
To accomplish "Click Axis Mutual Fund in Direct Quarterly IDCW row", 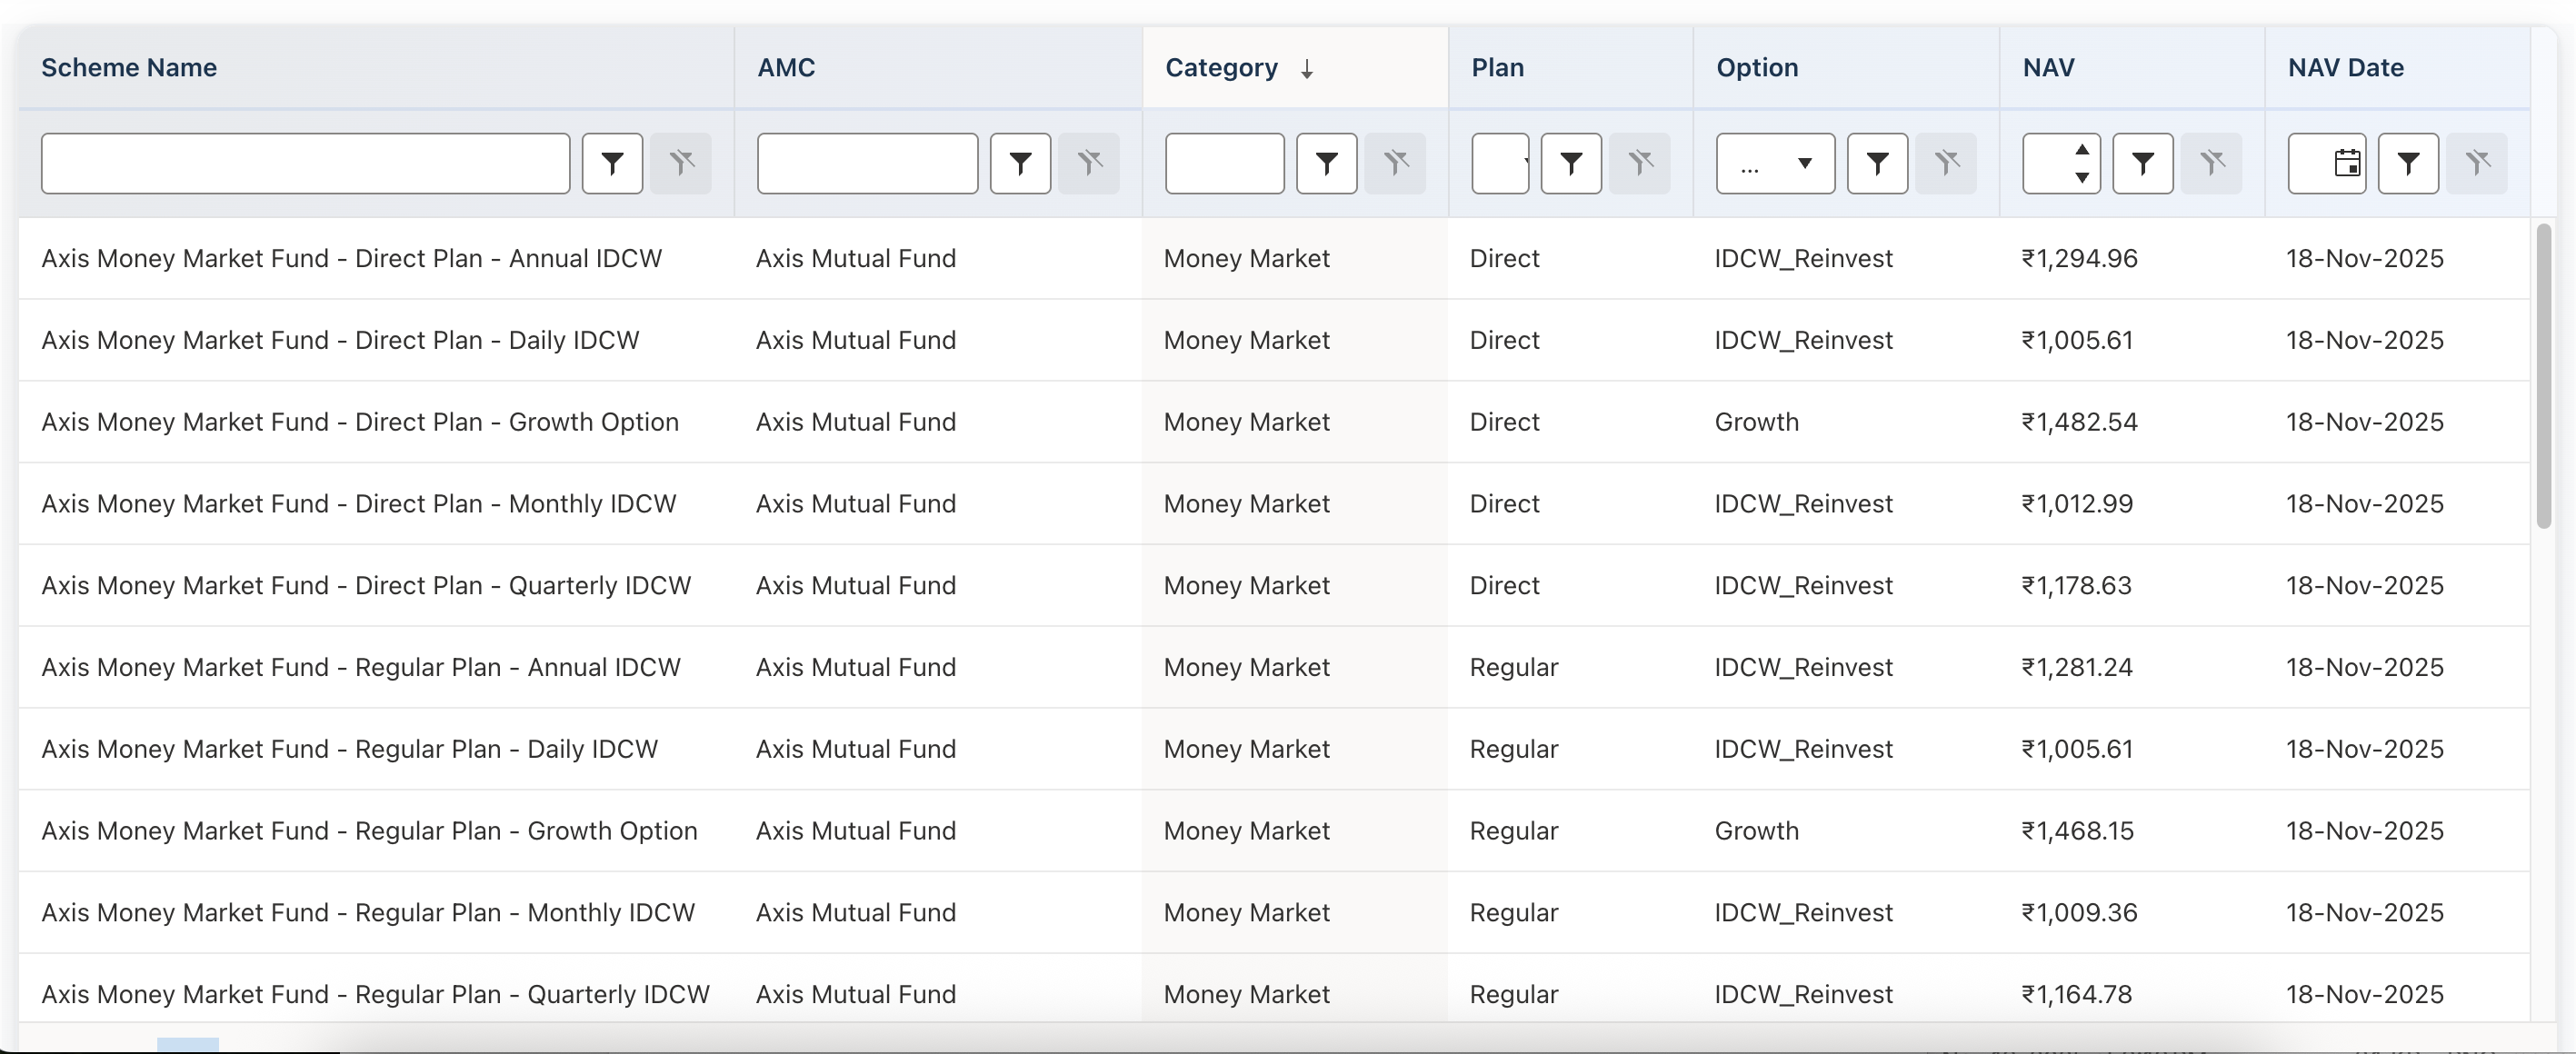I will tap(855, 586).
